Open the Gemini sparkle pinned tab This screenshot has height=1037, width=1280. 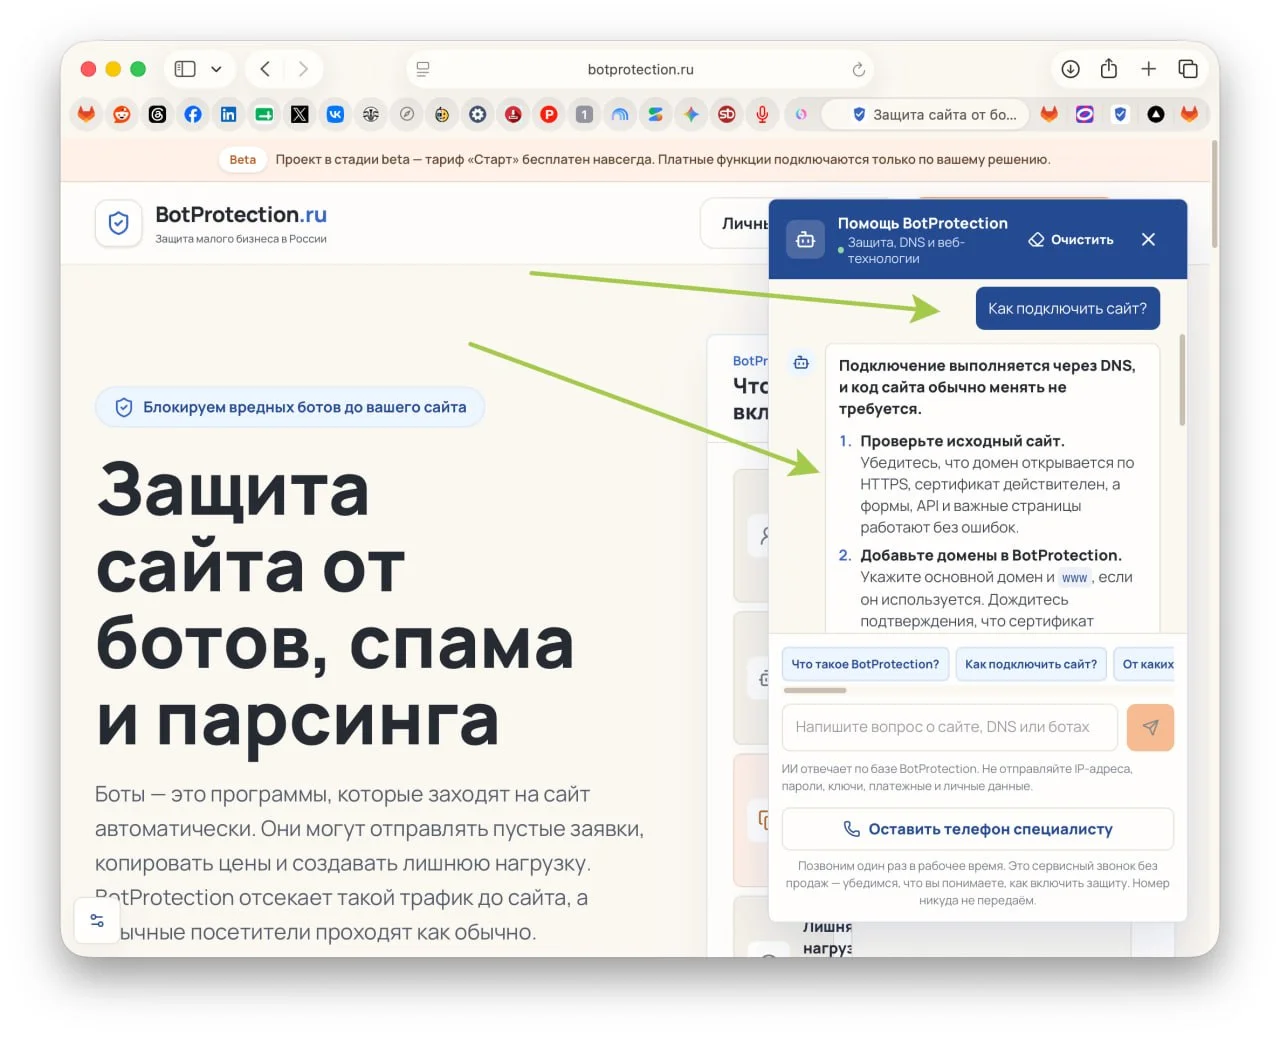point(691,114)
